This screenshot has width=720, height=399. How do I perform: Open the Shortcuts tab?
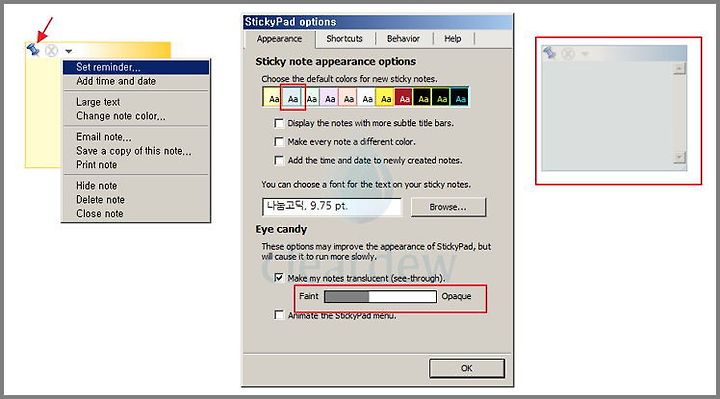pyautogui.click(x=344, y=39)
